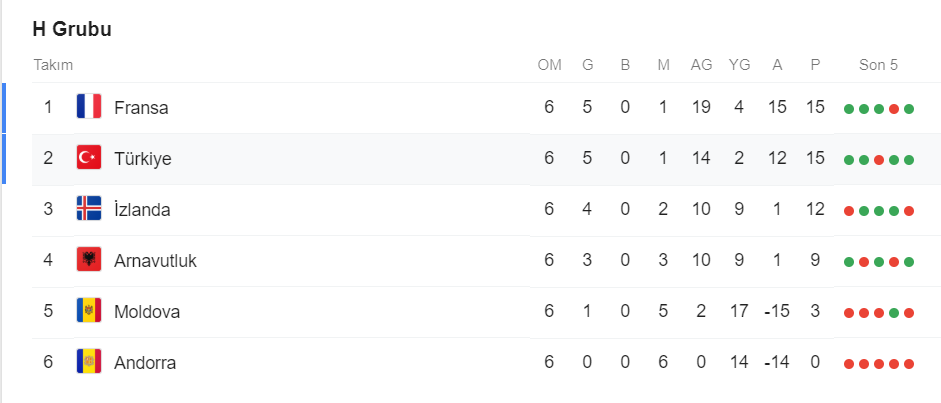Open the Andorra team name
Viewport: 941px width, 403px height.
[x=145, y=362]
